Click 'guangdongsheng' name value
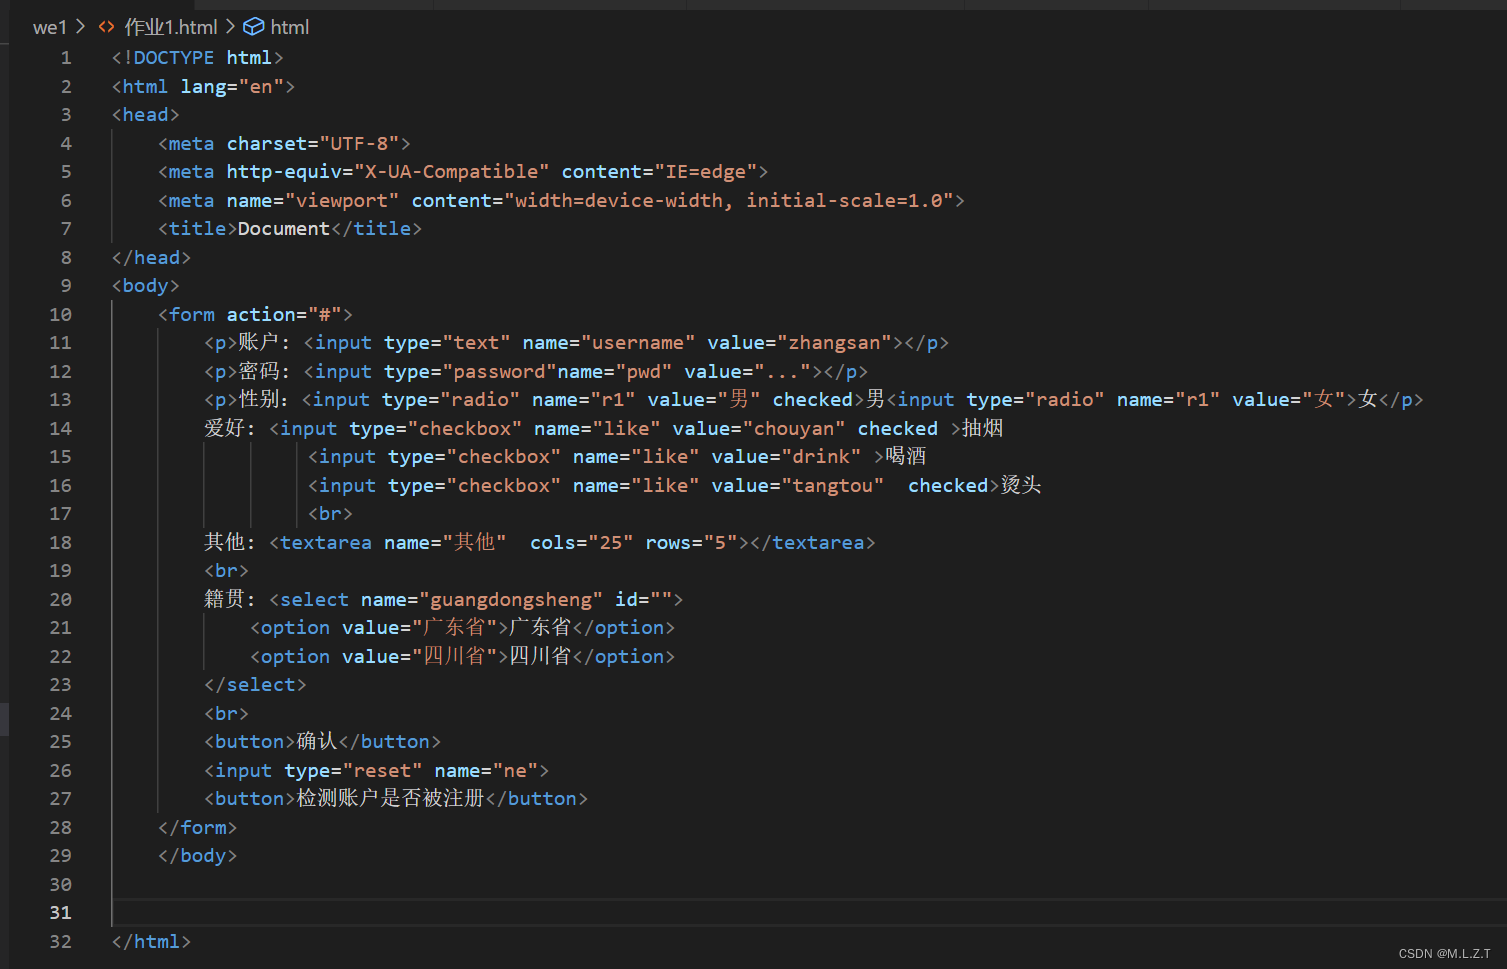 pyautogui.click(x=511, y=600)
